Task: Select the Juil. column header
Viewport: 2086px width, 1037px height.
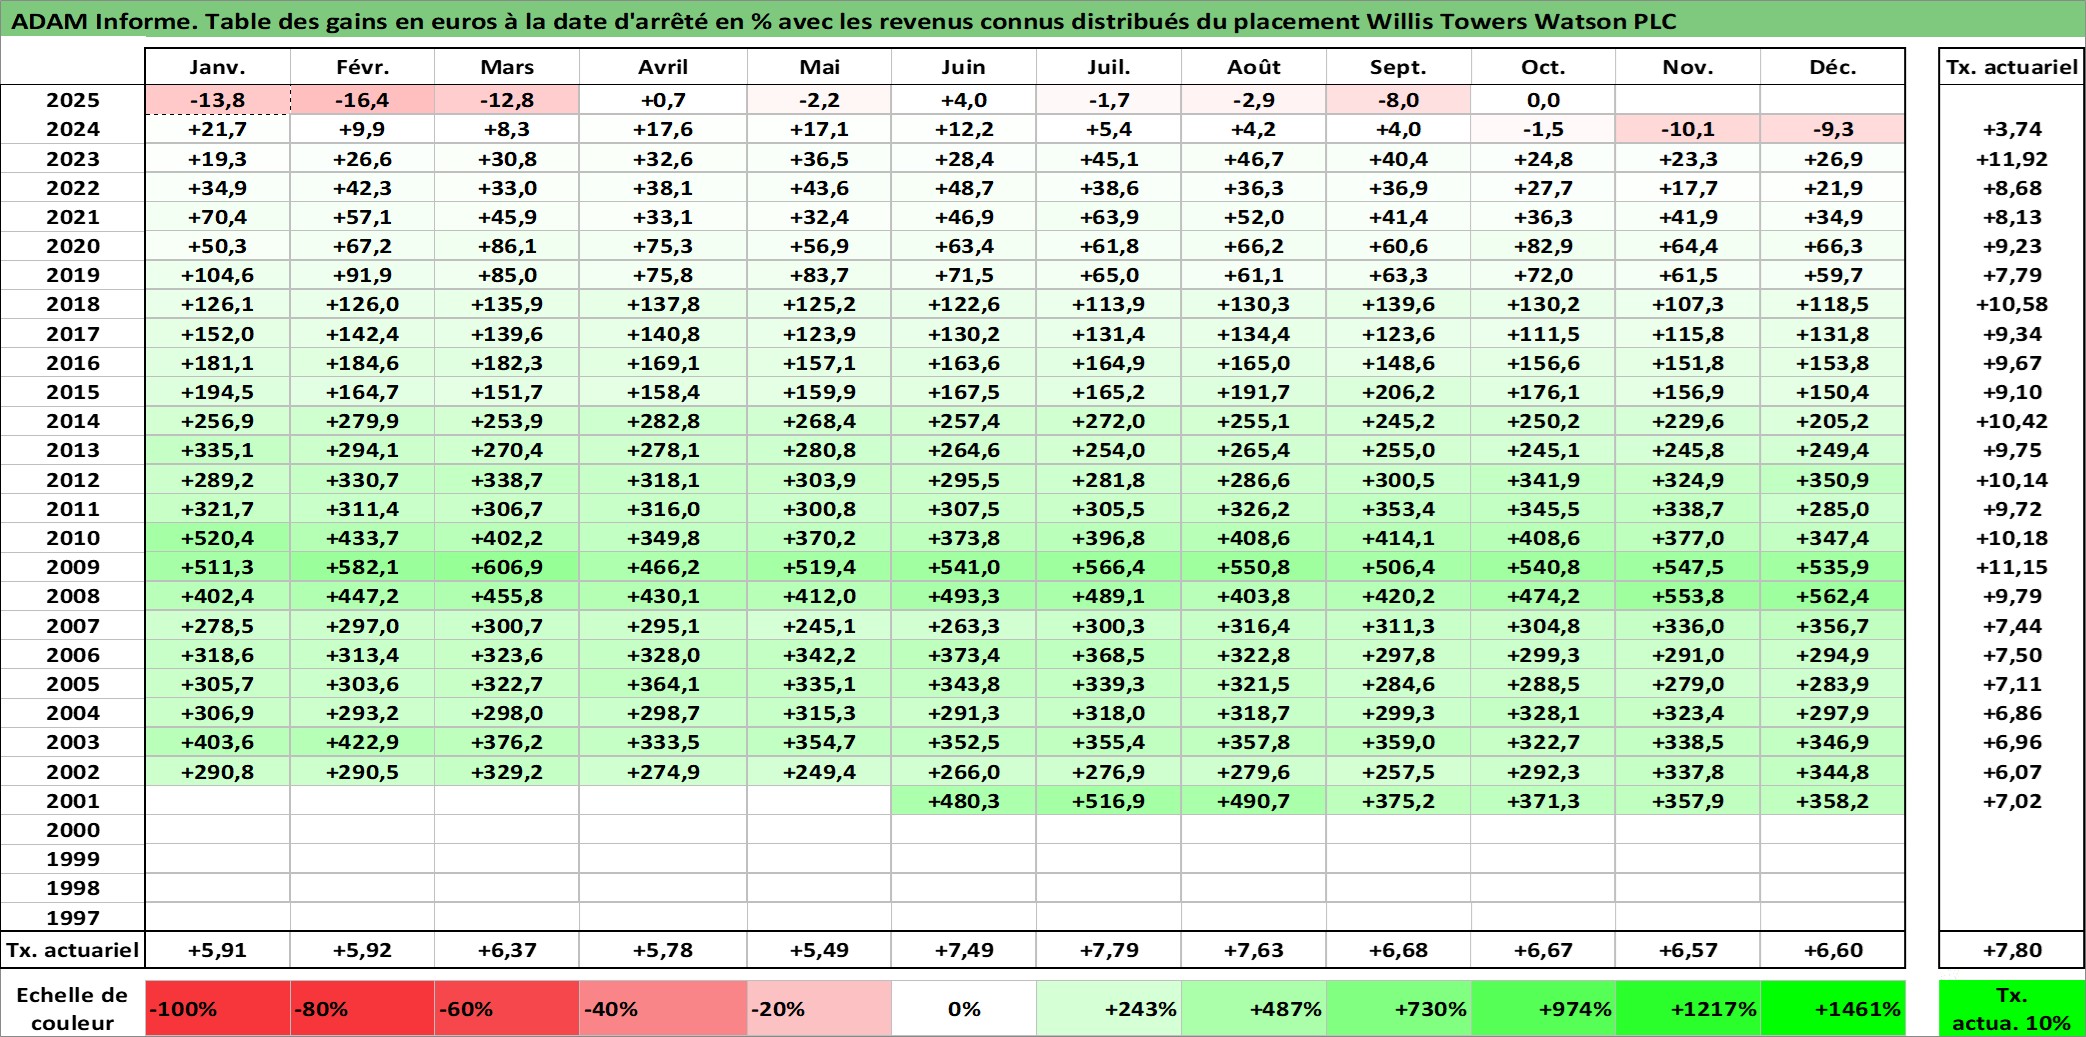Action: [1109, 67]
